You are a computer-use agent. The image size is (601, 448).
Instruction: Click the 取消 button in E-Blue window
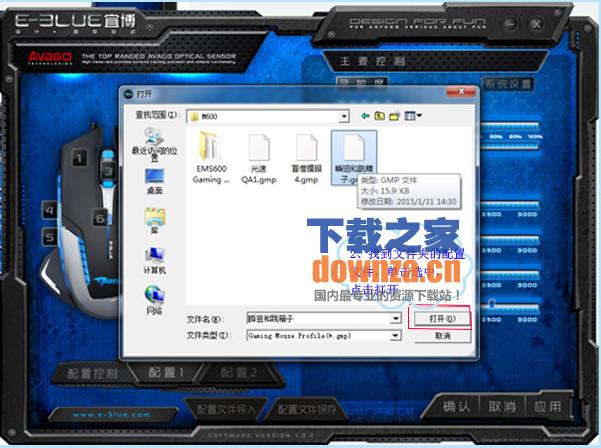(502, 406)
